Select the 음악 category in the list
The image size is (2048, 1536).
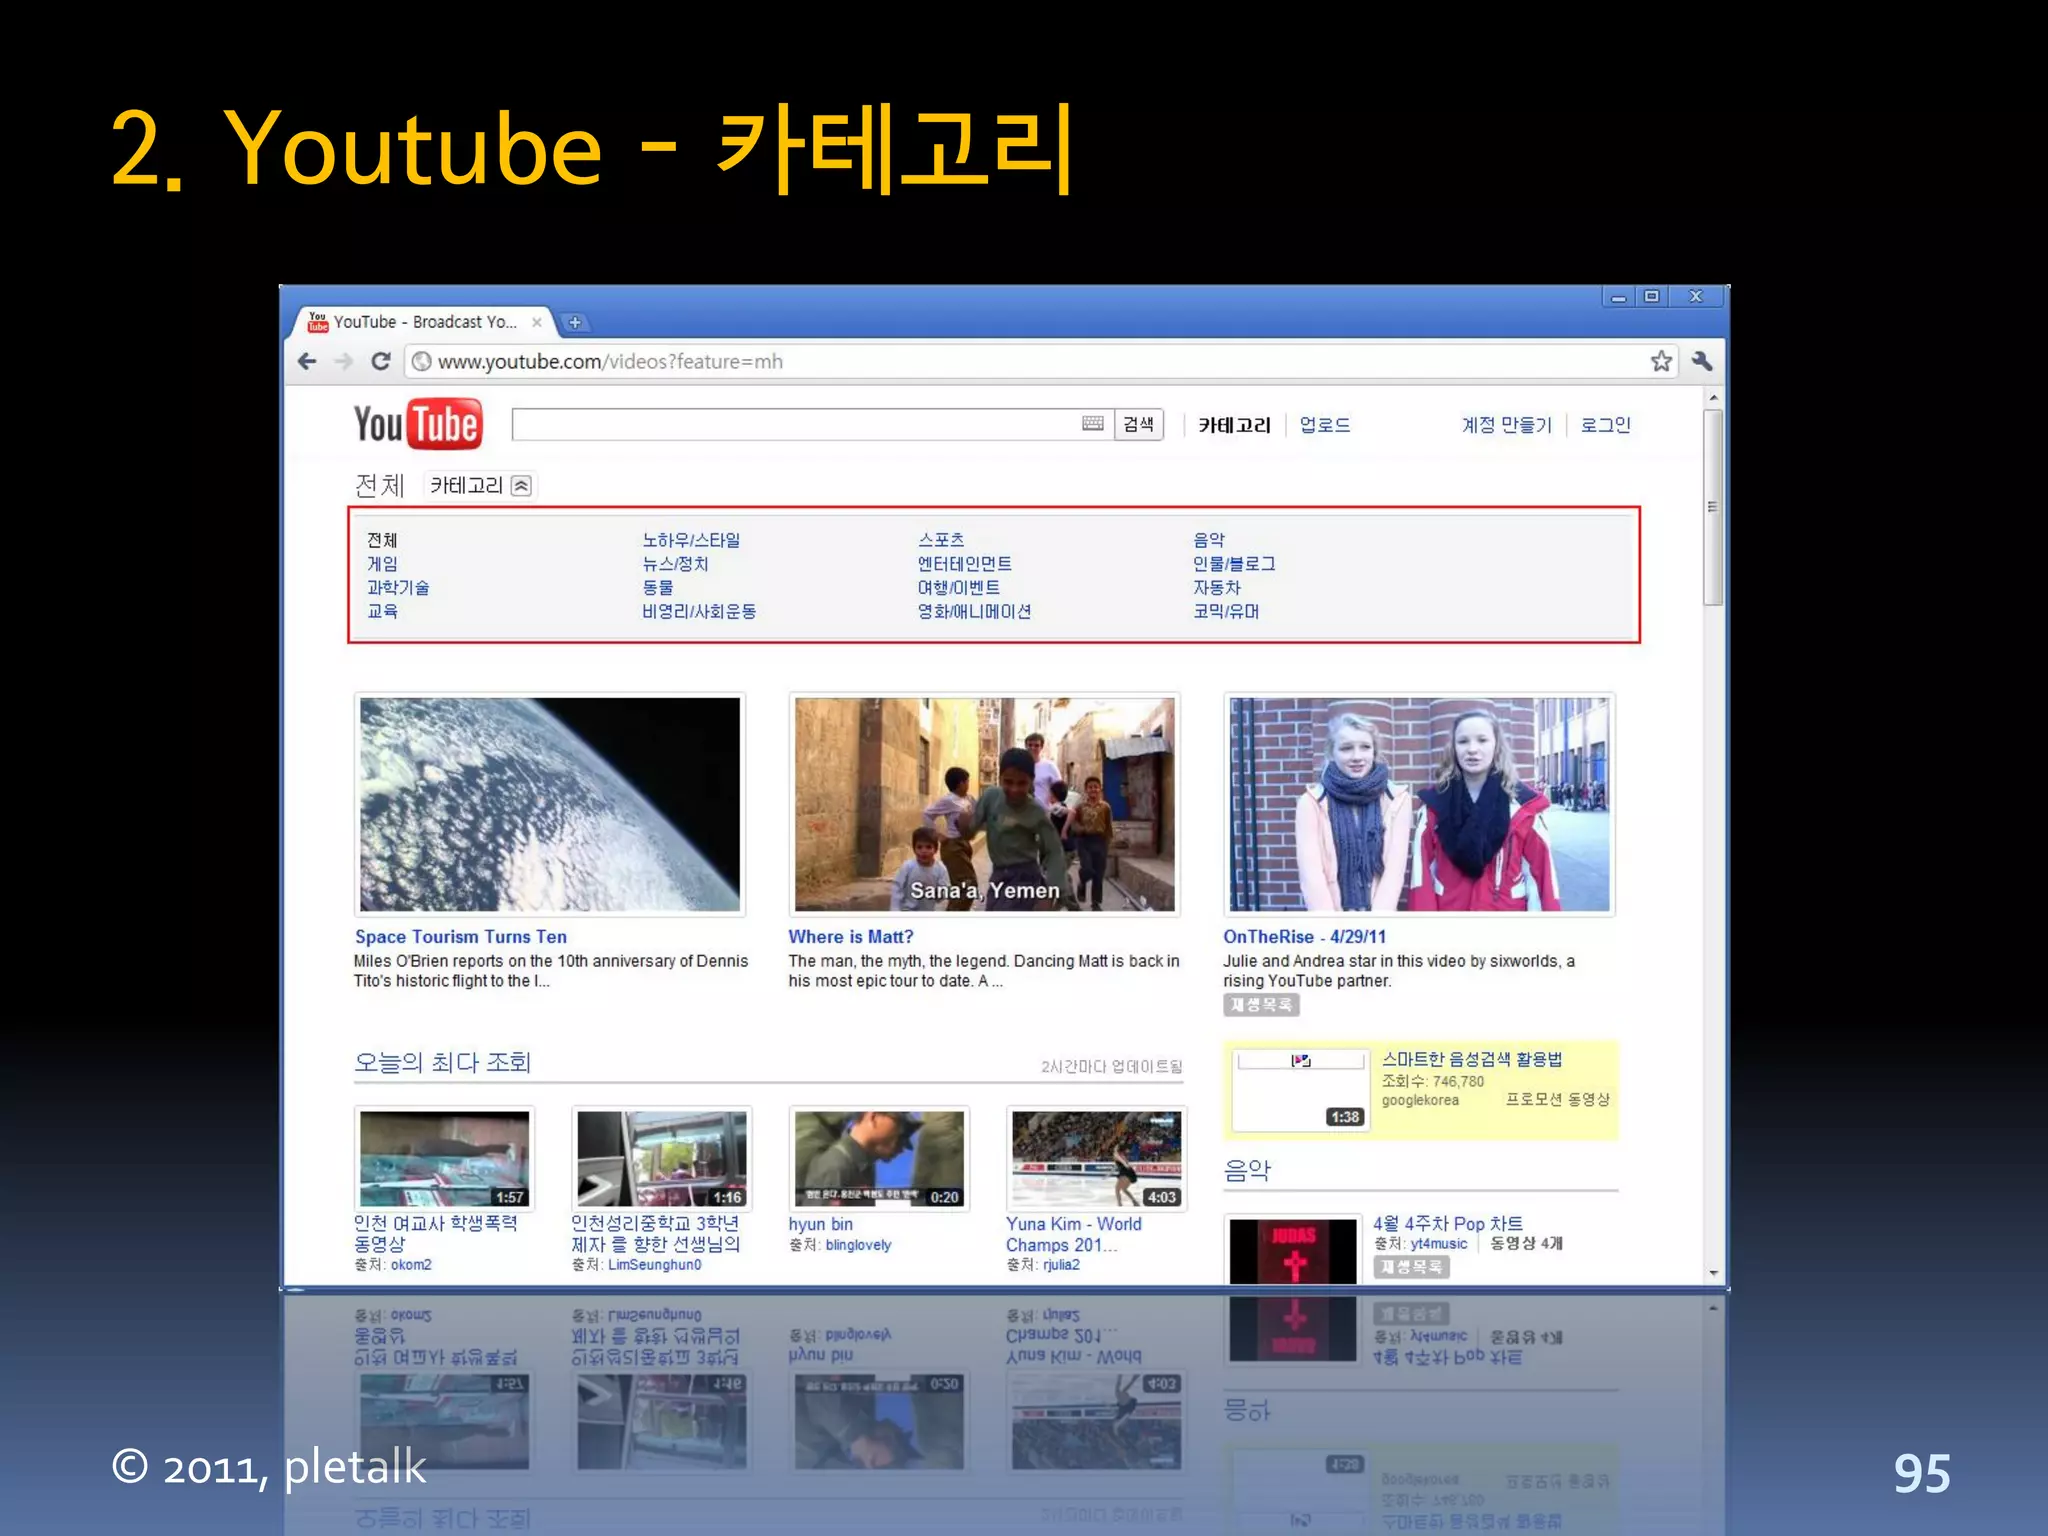tap(1208, 540)
